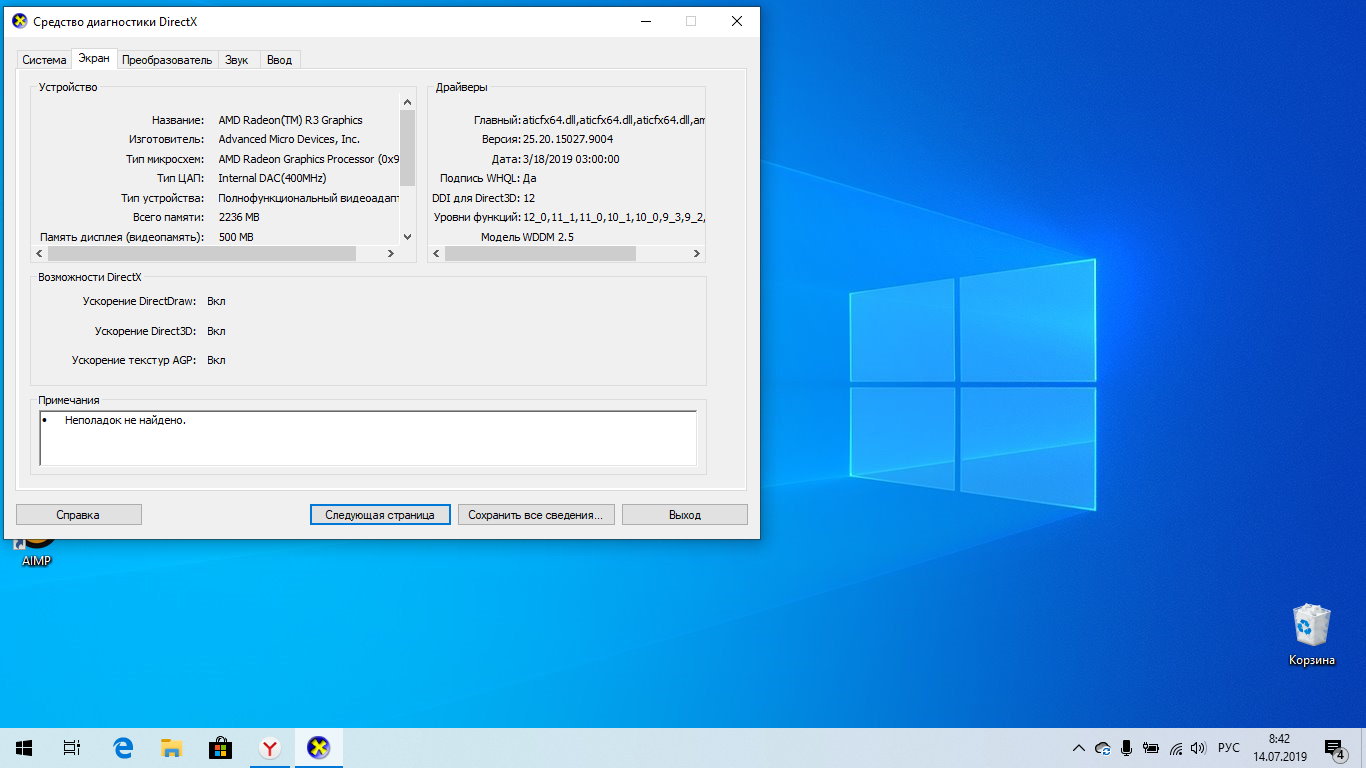Image resolution: width=1366 pixels, height=768 pixels.
Task: Click the Примечания text box
Action: [368, 438]
